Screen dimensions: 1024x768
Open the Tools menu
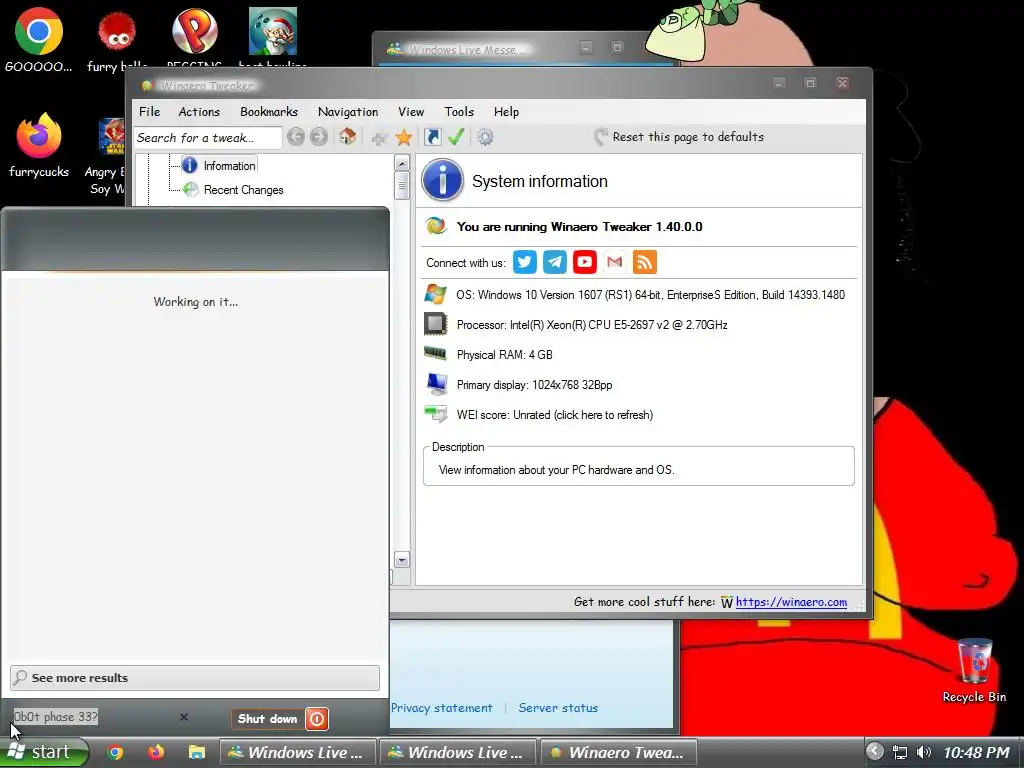click(x=459, y=112)
